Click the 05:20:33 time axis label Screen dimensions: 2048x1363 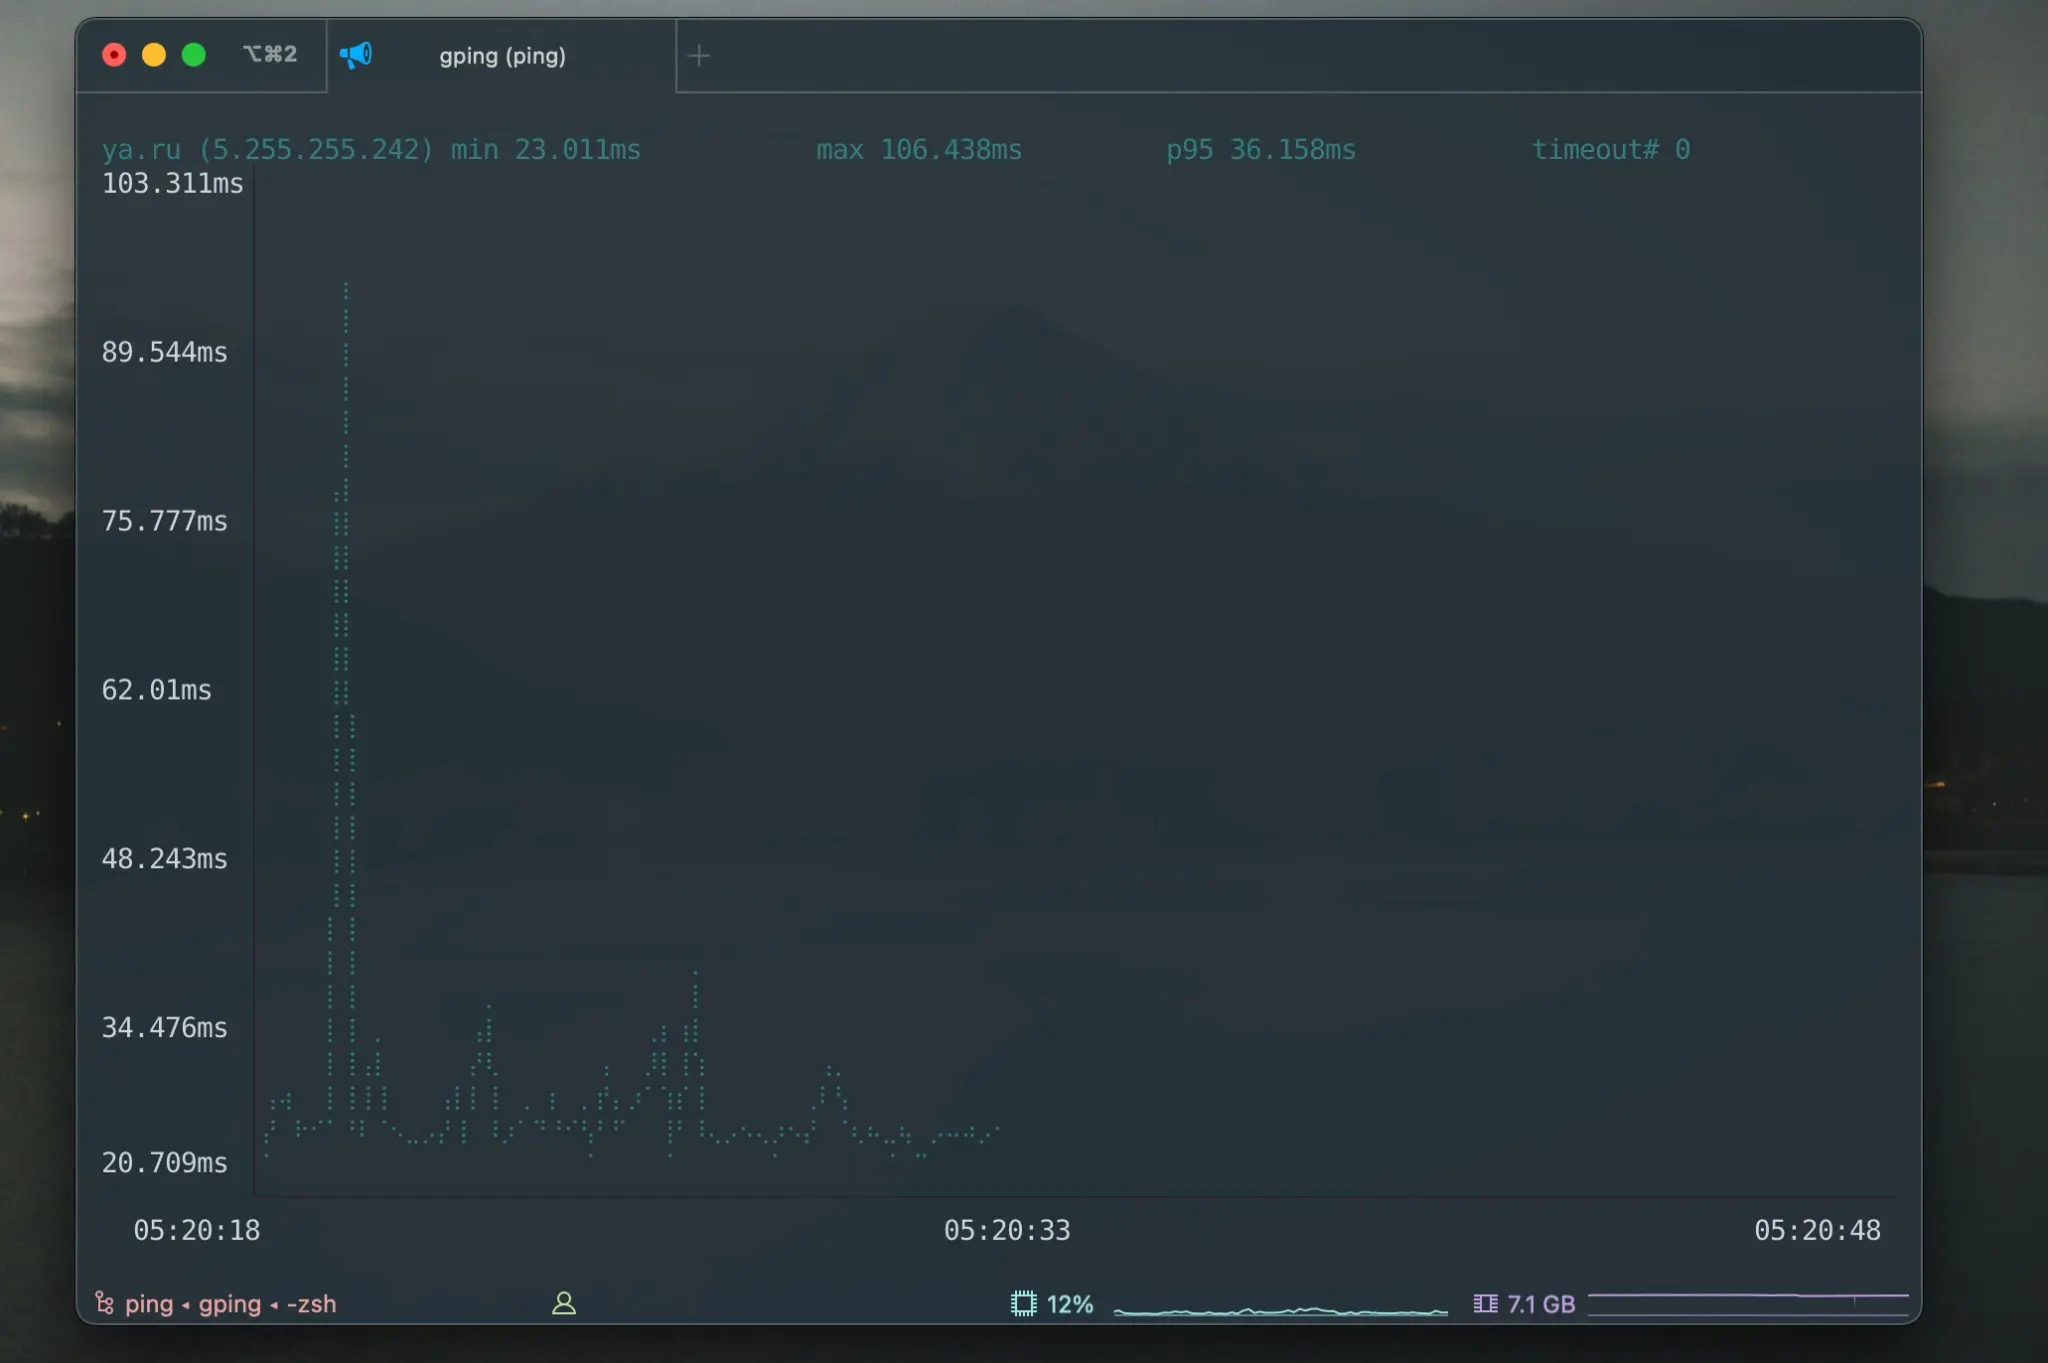[1007, 1230]
